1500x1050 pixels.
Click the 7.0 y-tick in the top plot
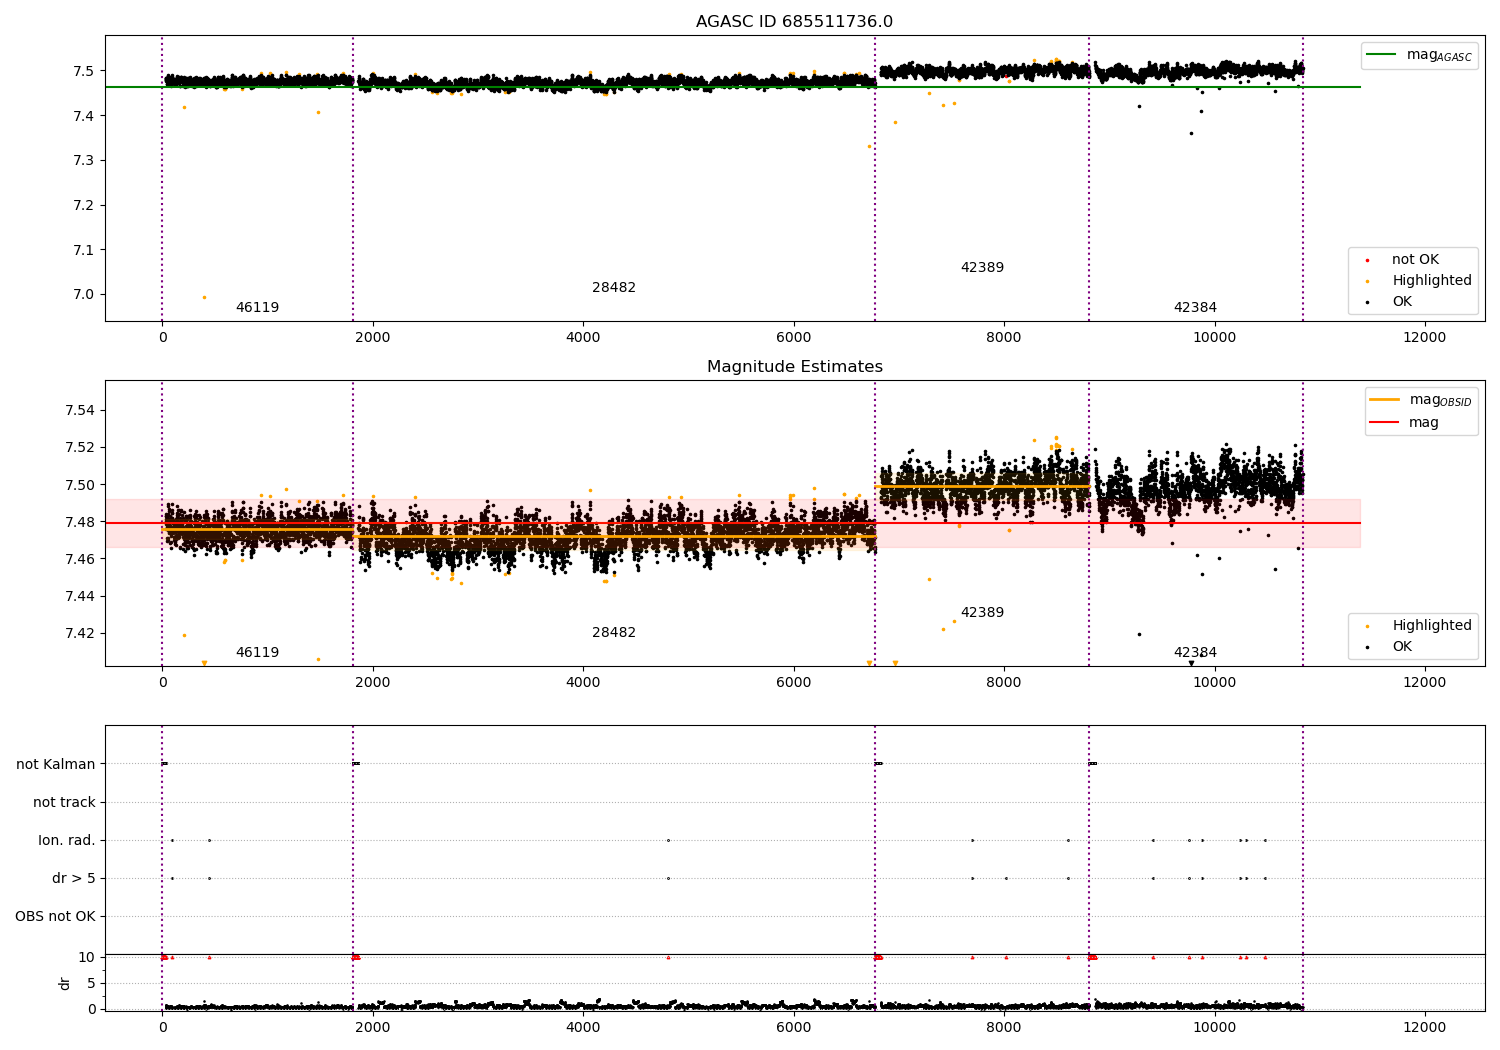pyautogui.click(x=83, y=295)
